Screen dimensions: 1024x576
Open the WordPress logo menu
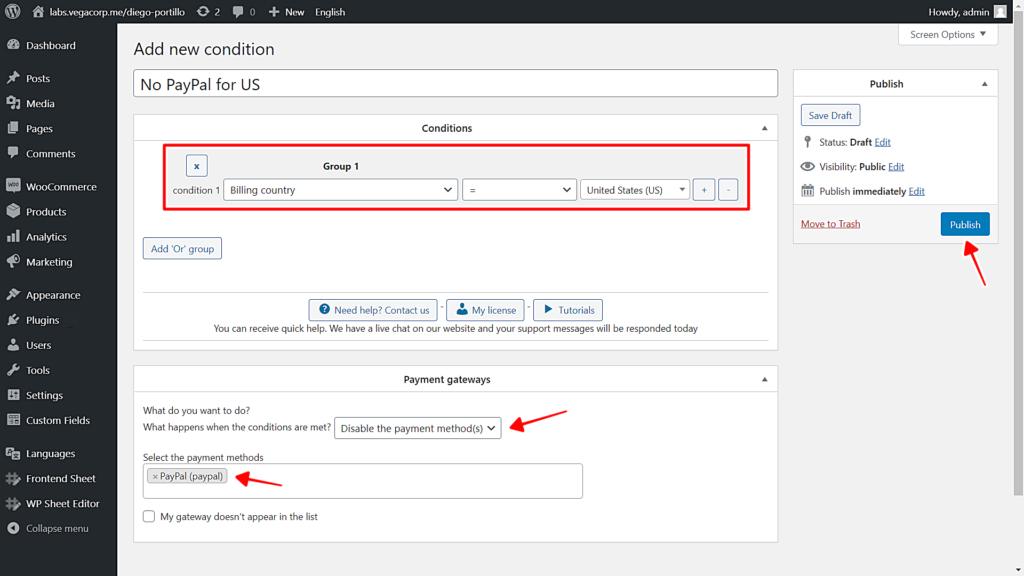click(14, 11)
